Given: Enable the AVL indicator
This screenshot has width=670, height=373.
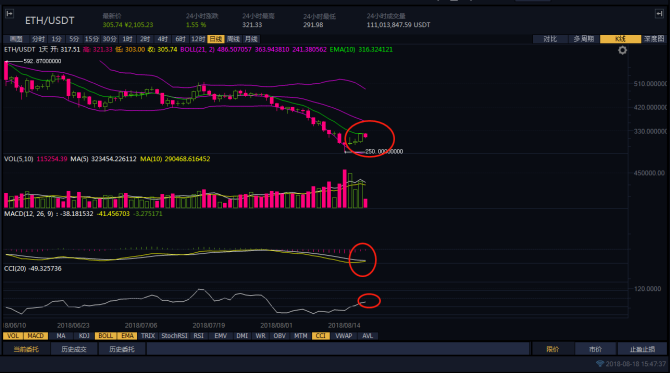Looking at the screenshot, I should (368, 336).
